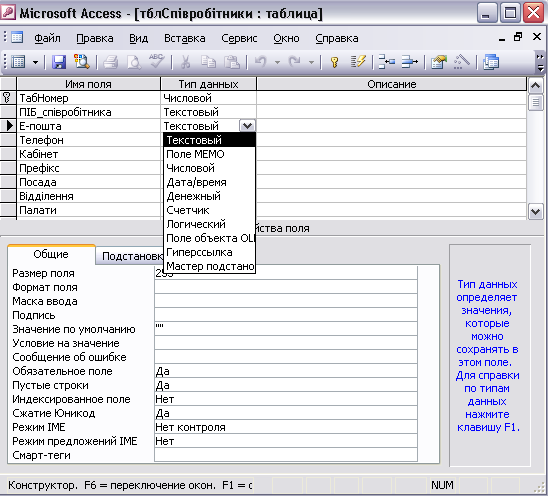548x496 pixels.
Task: Click the Paste clipboard icon
Action: pos(231,63)
